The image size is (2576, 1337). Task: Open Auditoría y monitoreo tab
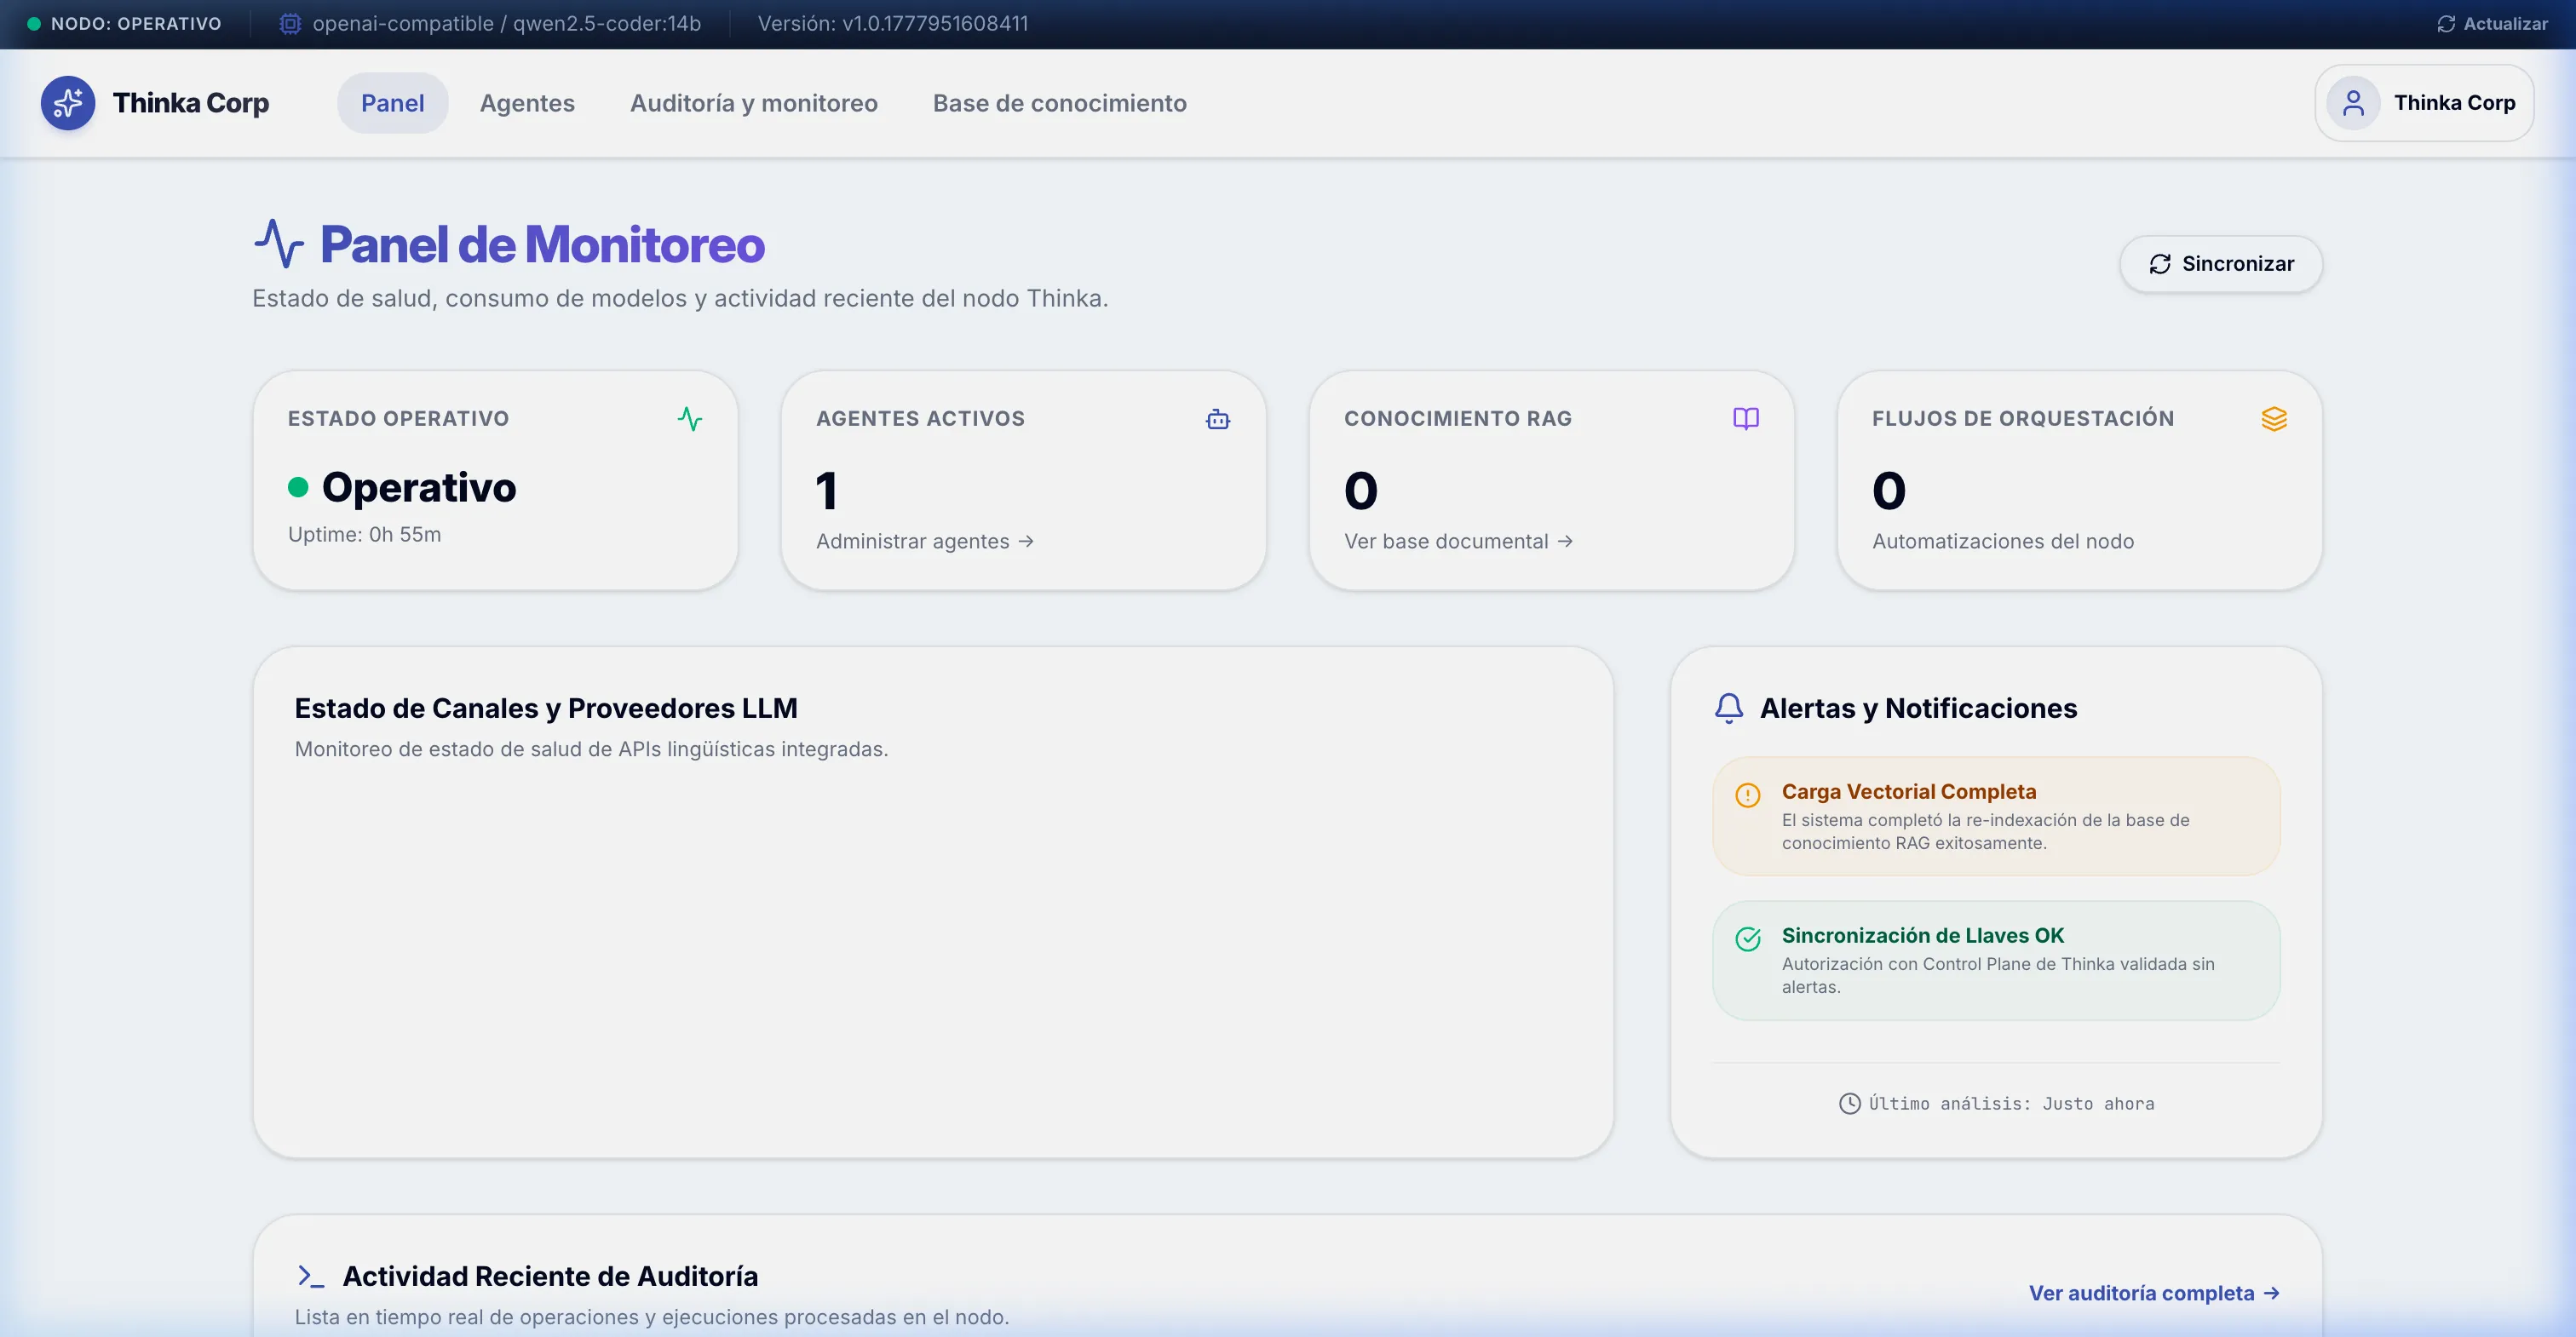tap(754, 103)
